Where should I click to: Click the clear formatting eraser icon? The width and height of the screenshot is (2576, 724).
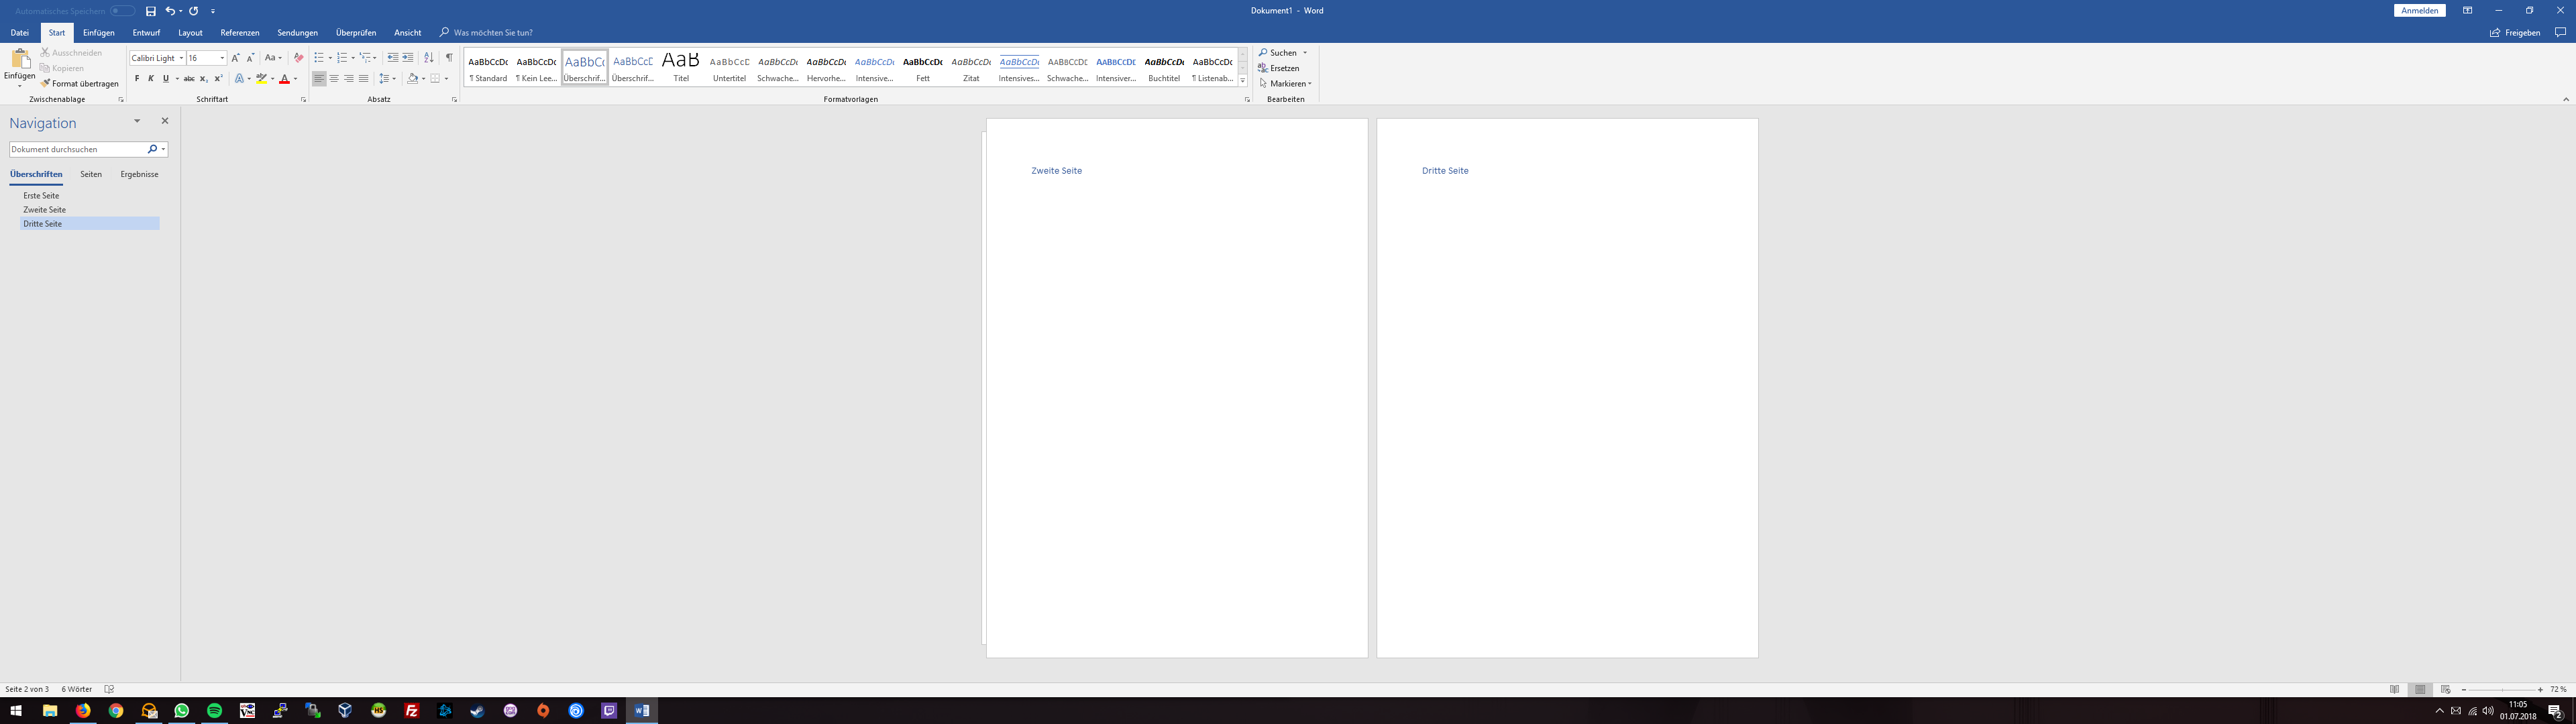[x=298, y=58]
